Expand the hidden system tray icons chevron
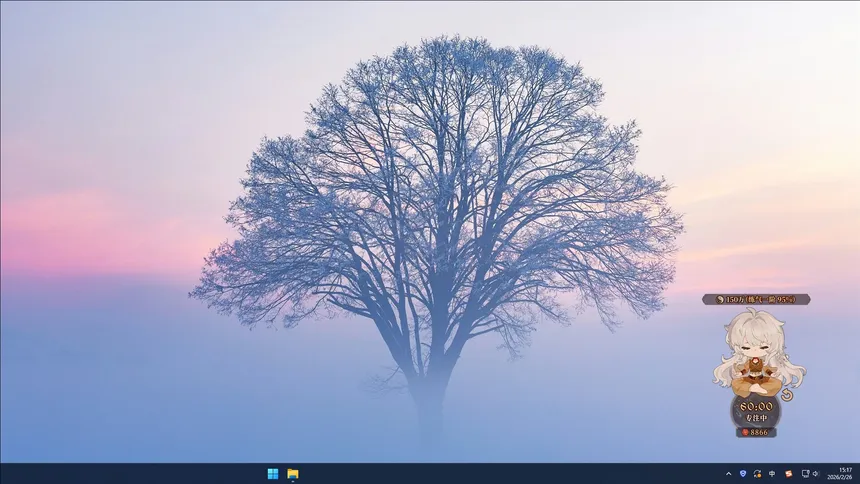Viewport: 860px width, 484px height. click(728, 474)
